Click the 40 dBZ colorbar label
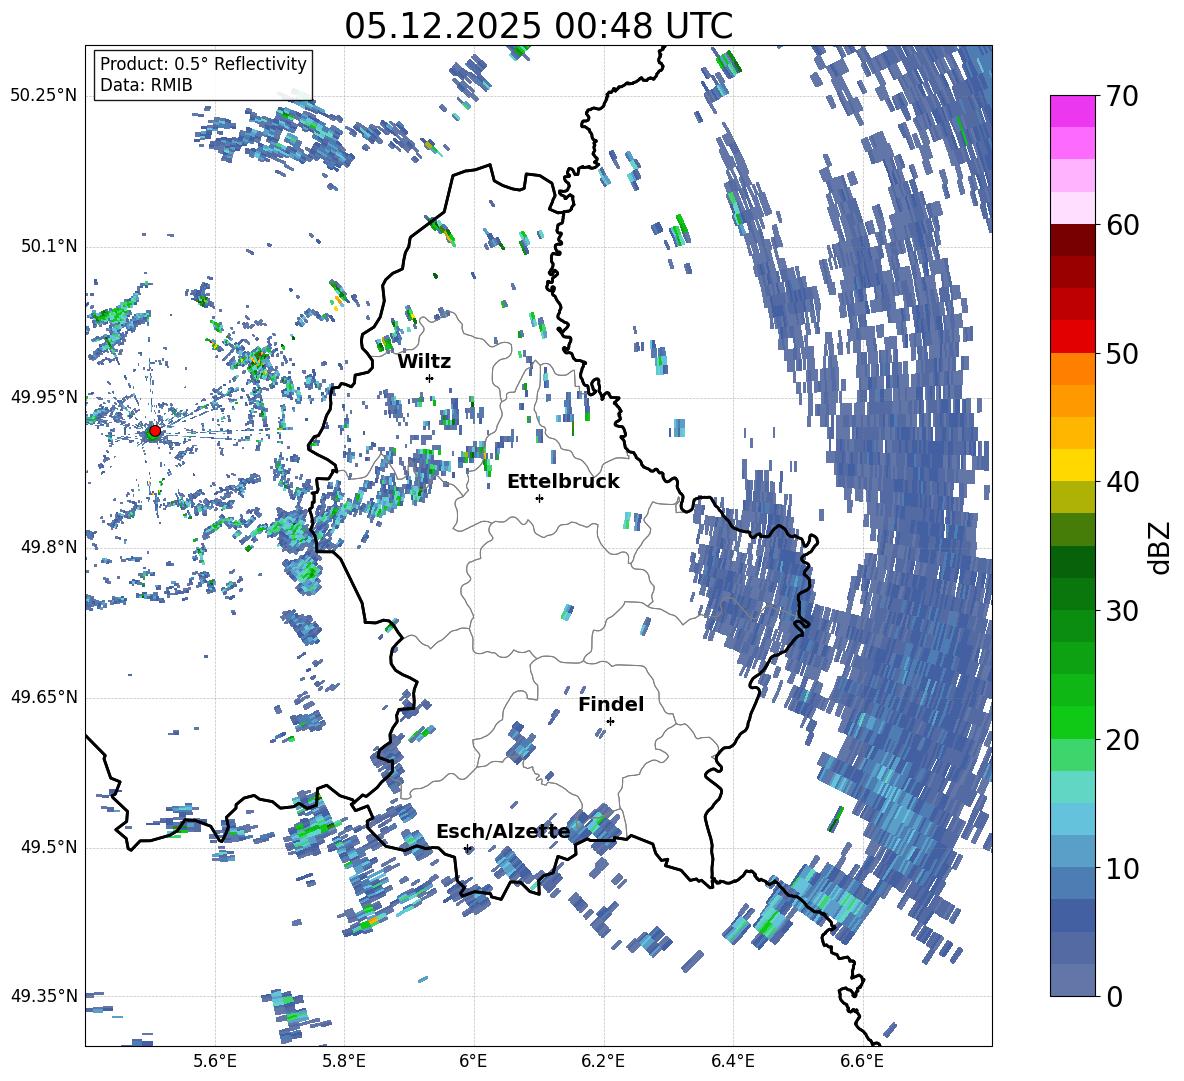This screenshot has height=1081, width=1184. [x=1121, y=482]
